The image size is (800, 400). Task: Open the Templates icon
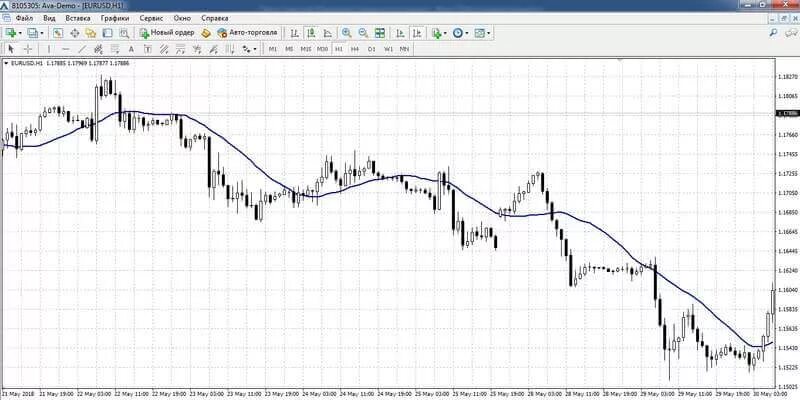tap(480, 33)
